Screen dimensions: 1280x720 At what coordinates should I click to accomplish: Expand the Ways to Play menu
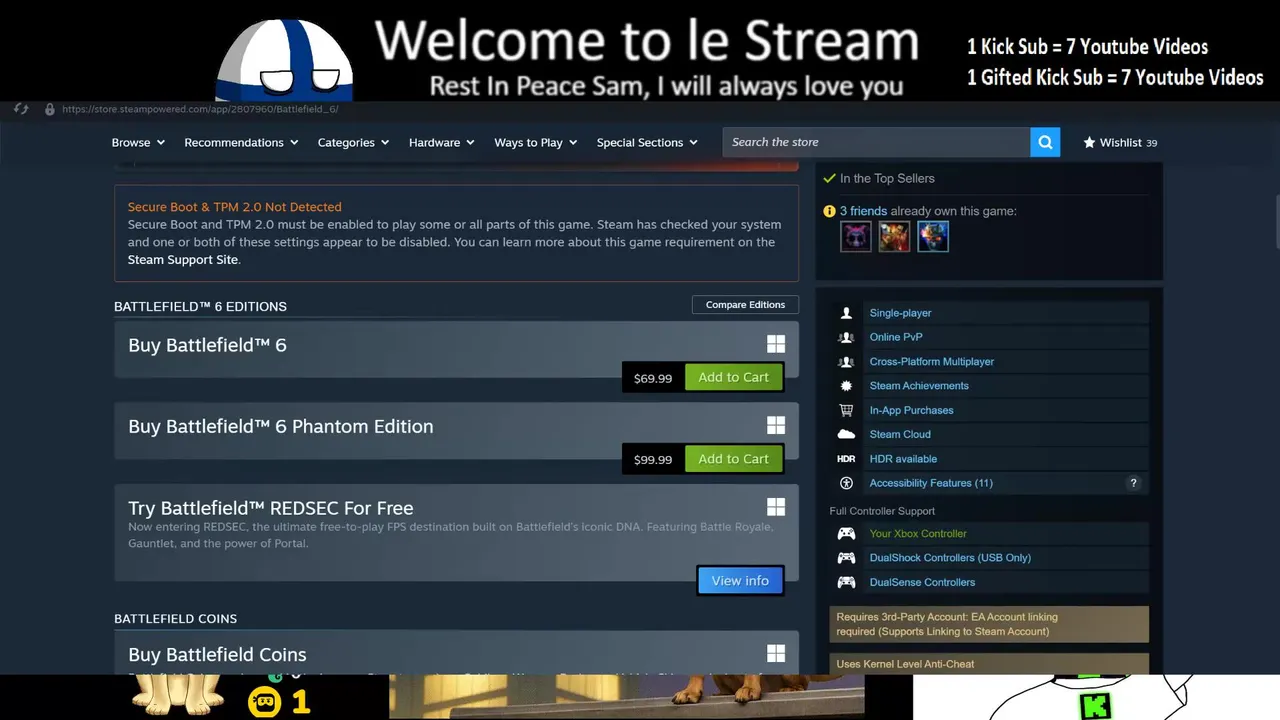tap(535, 142)
